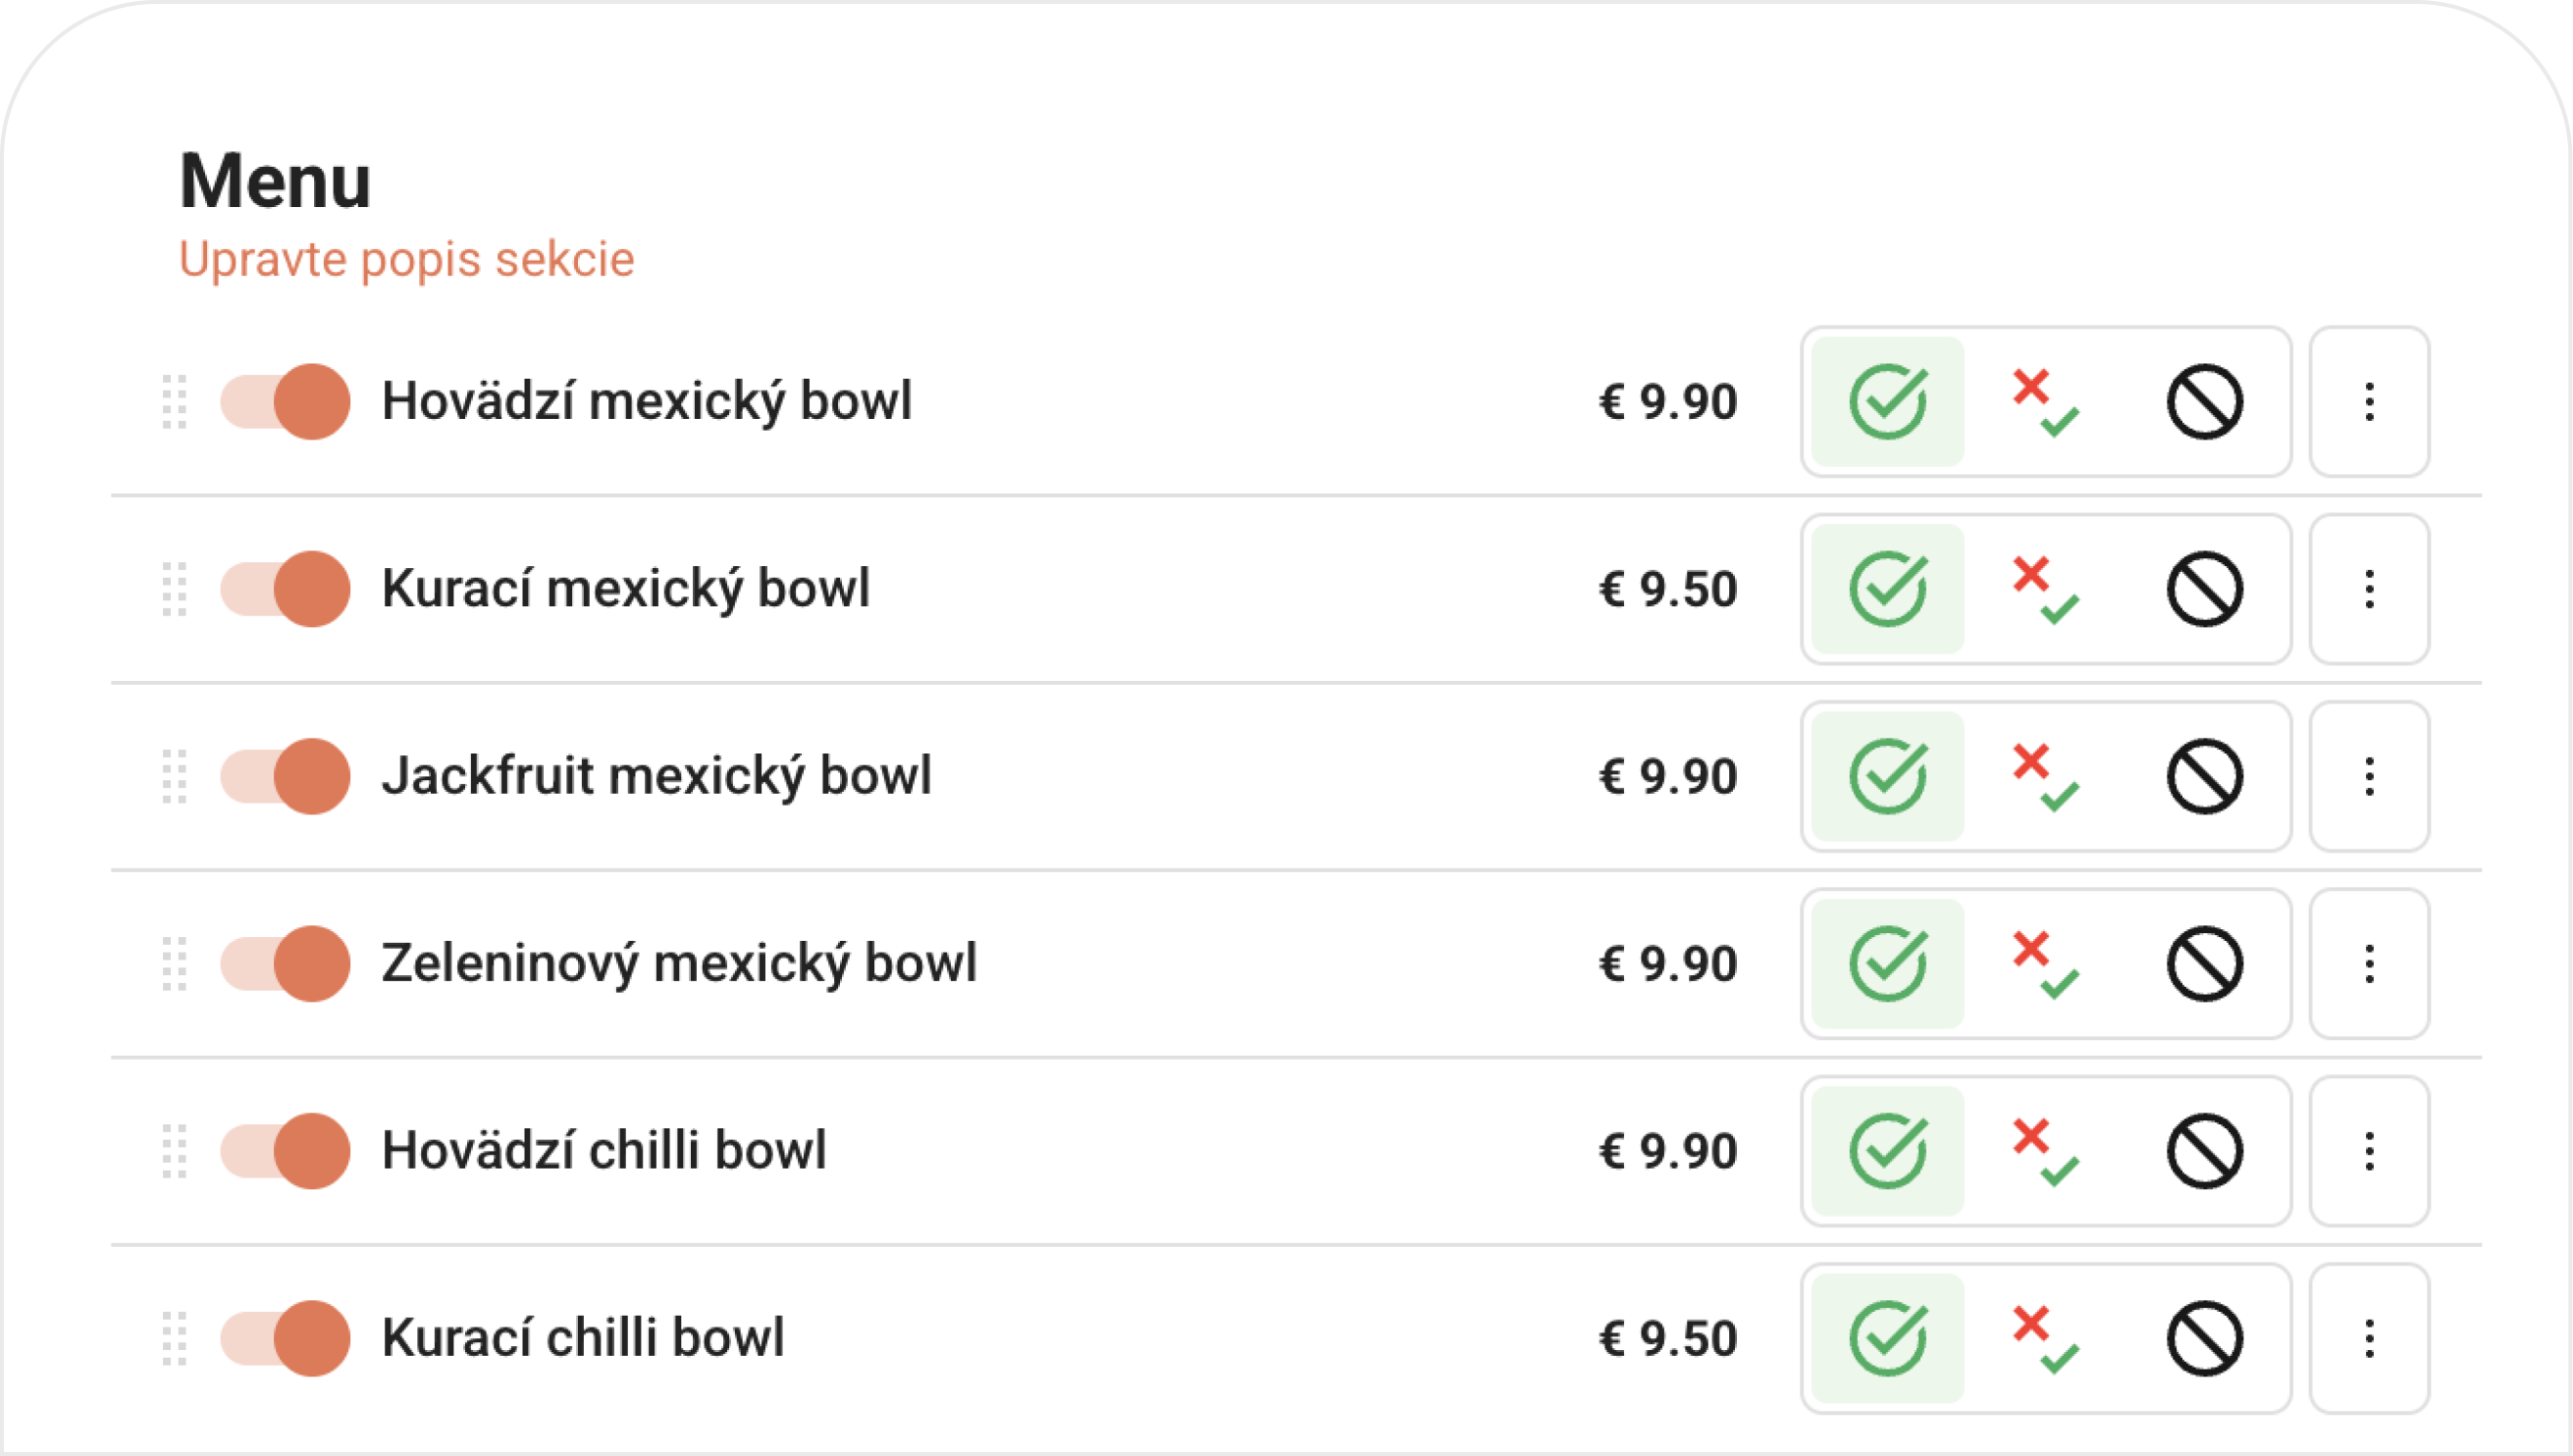Click green check icon for Zeleninový mexický bowl

click(x=1887, y=964)
